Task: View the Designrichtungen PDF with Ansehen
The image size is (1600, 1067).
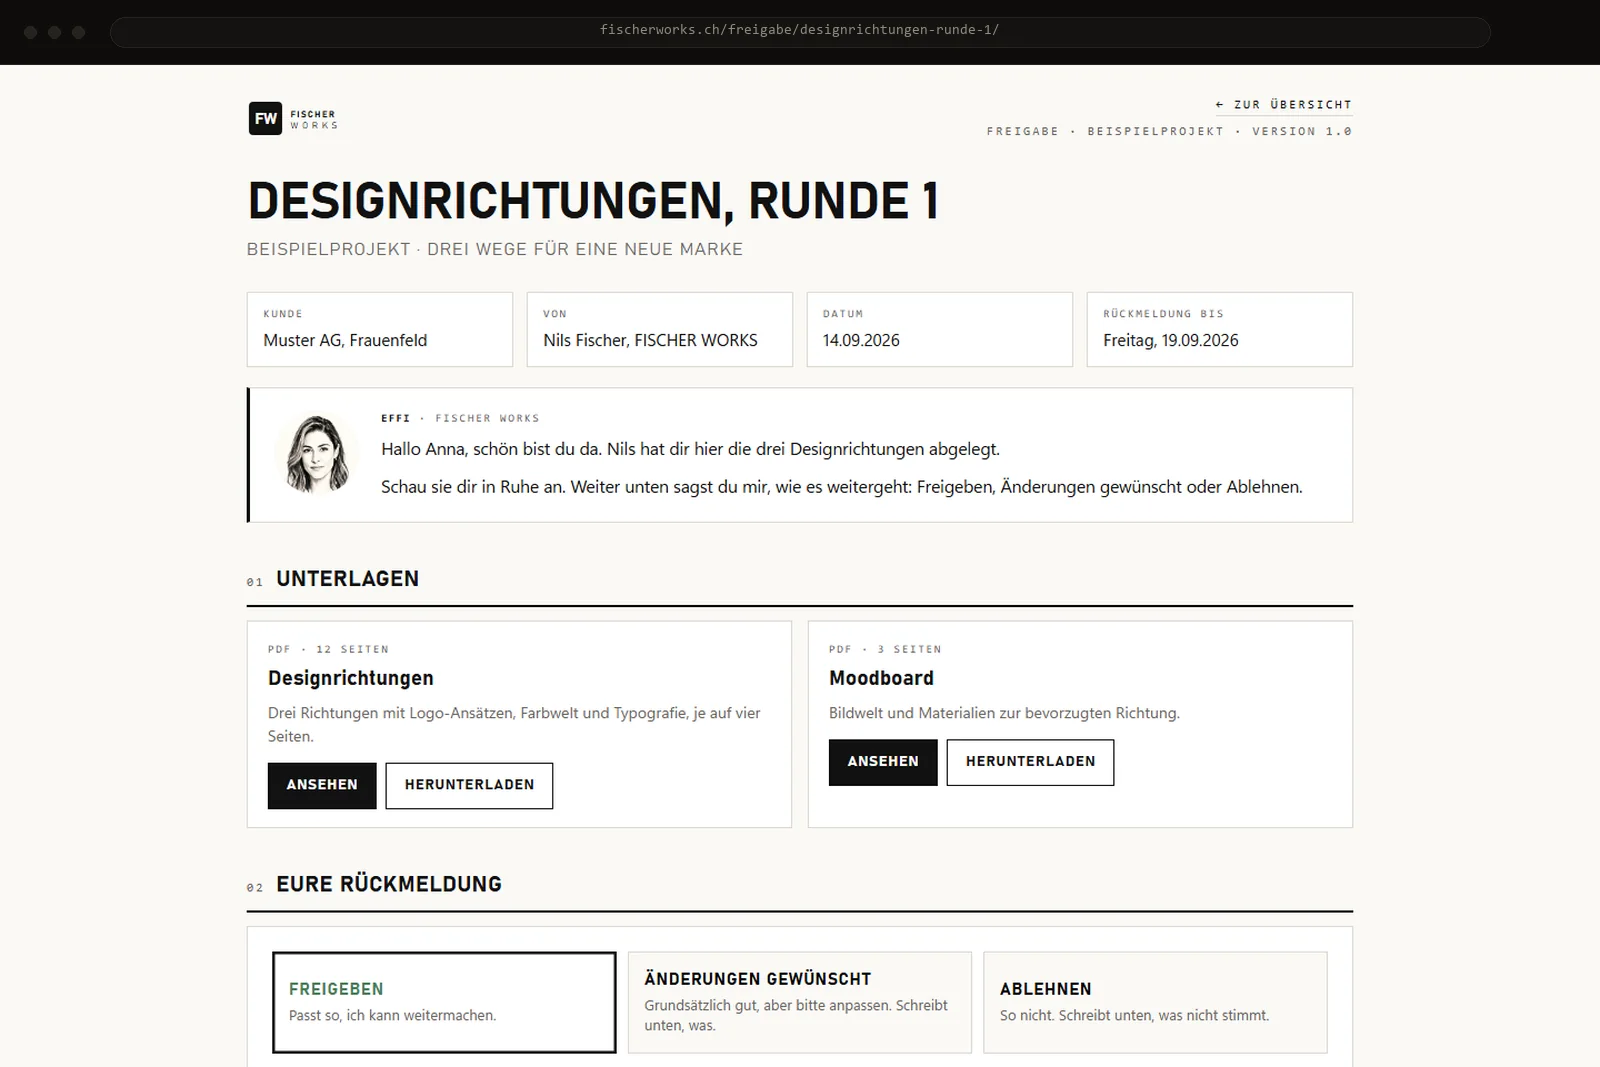Action: [x=322, y=785]
